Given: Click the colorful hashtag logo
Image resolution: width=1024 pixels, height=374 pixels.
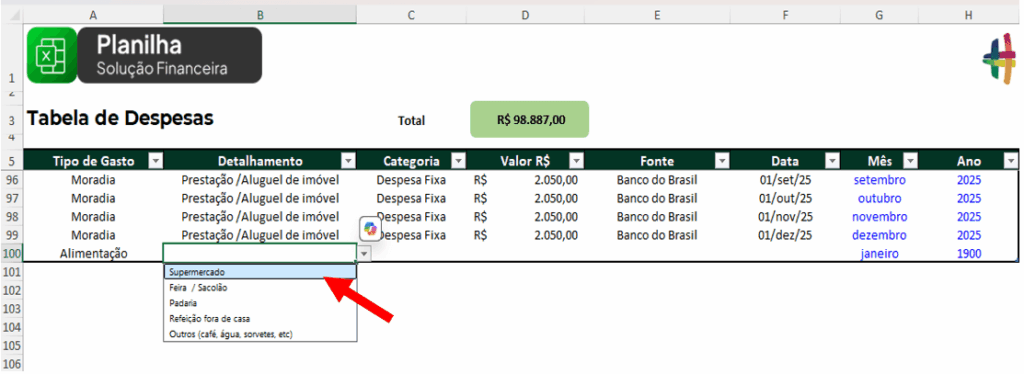Looking at the screenshot, I should (1000, 59).
